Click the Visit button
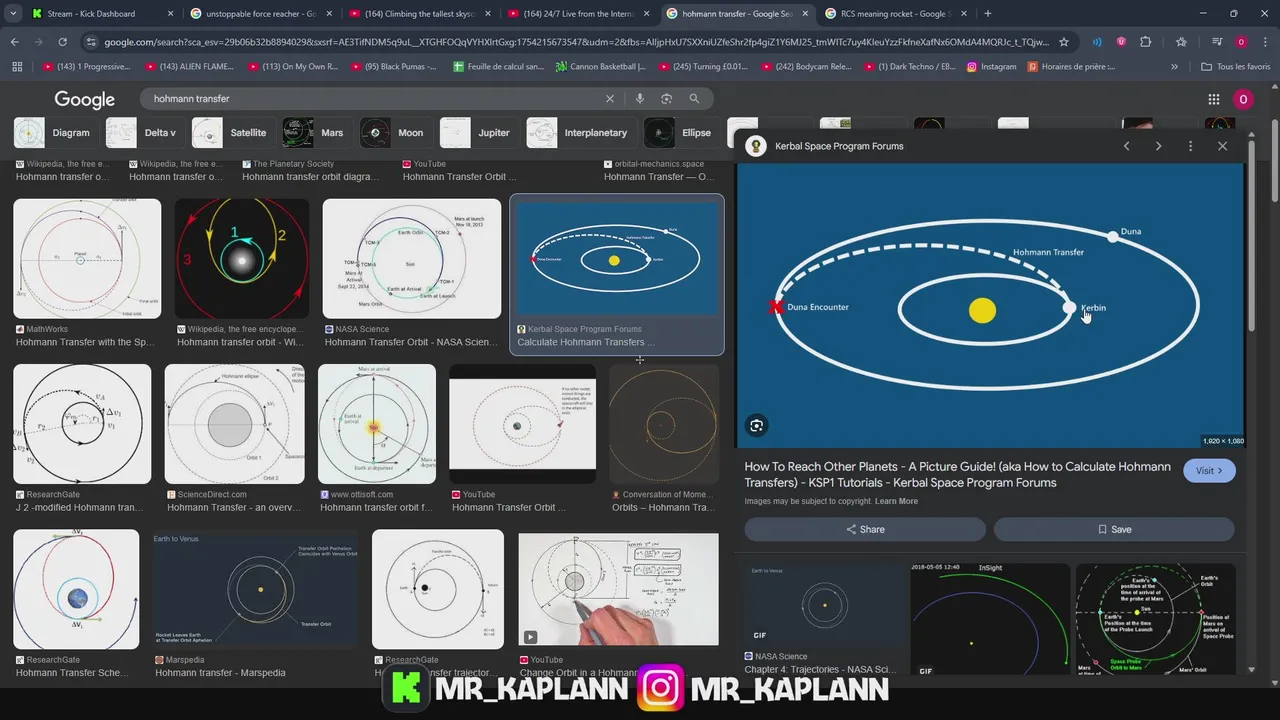 click(x=1209, y=471)
